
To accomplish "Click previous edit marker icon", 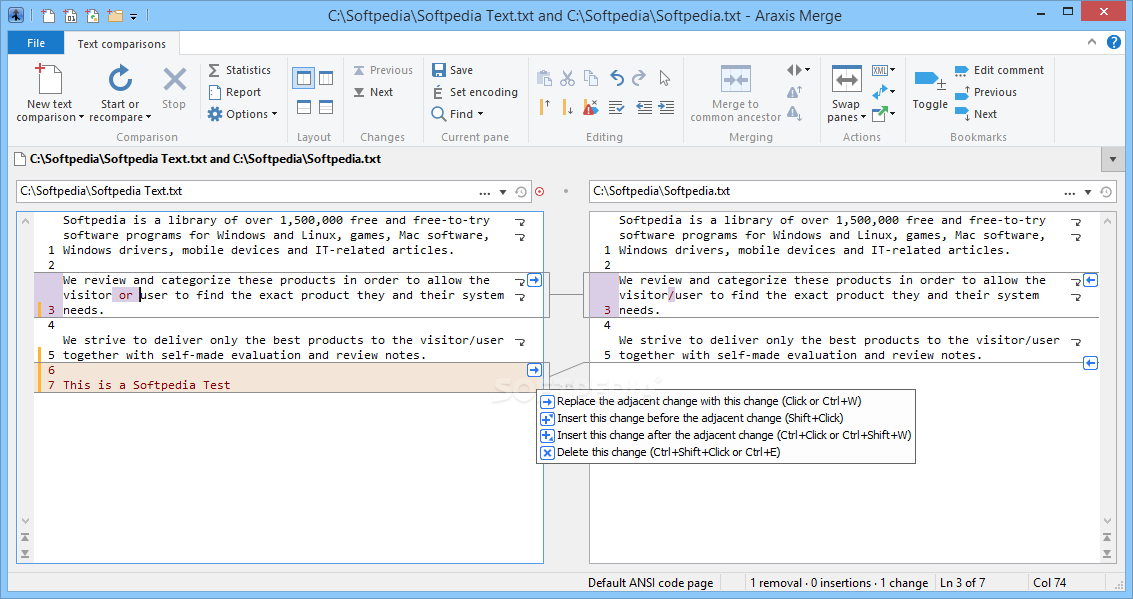I will [545, 108].
